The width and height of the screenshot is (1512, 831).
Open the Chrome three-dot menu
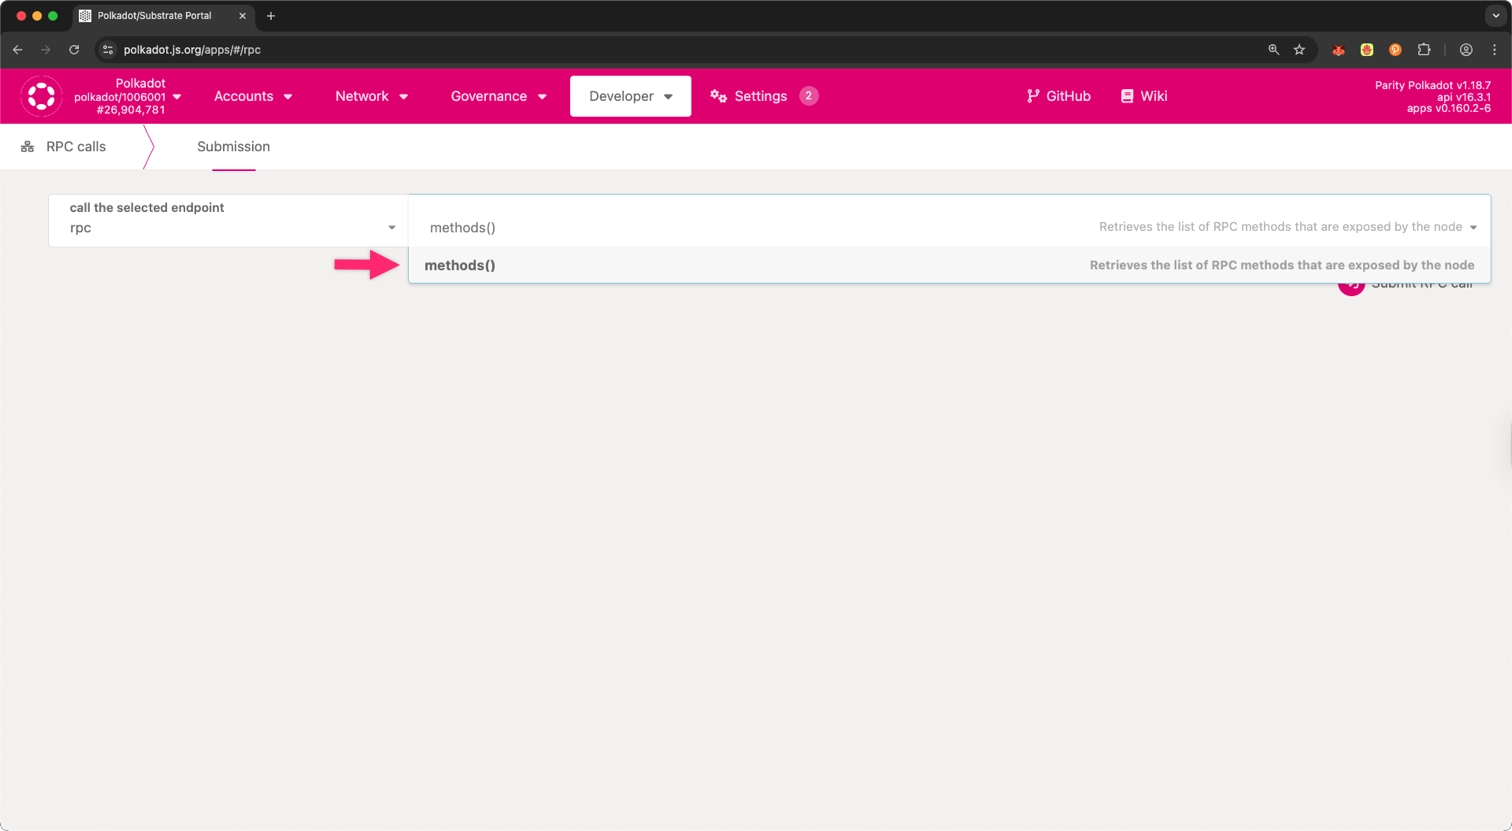pyautogui.click(x=1494, y=49)
